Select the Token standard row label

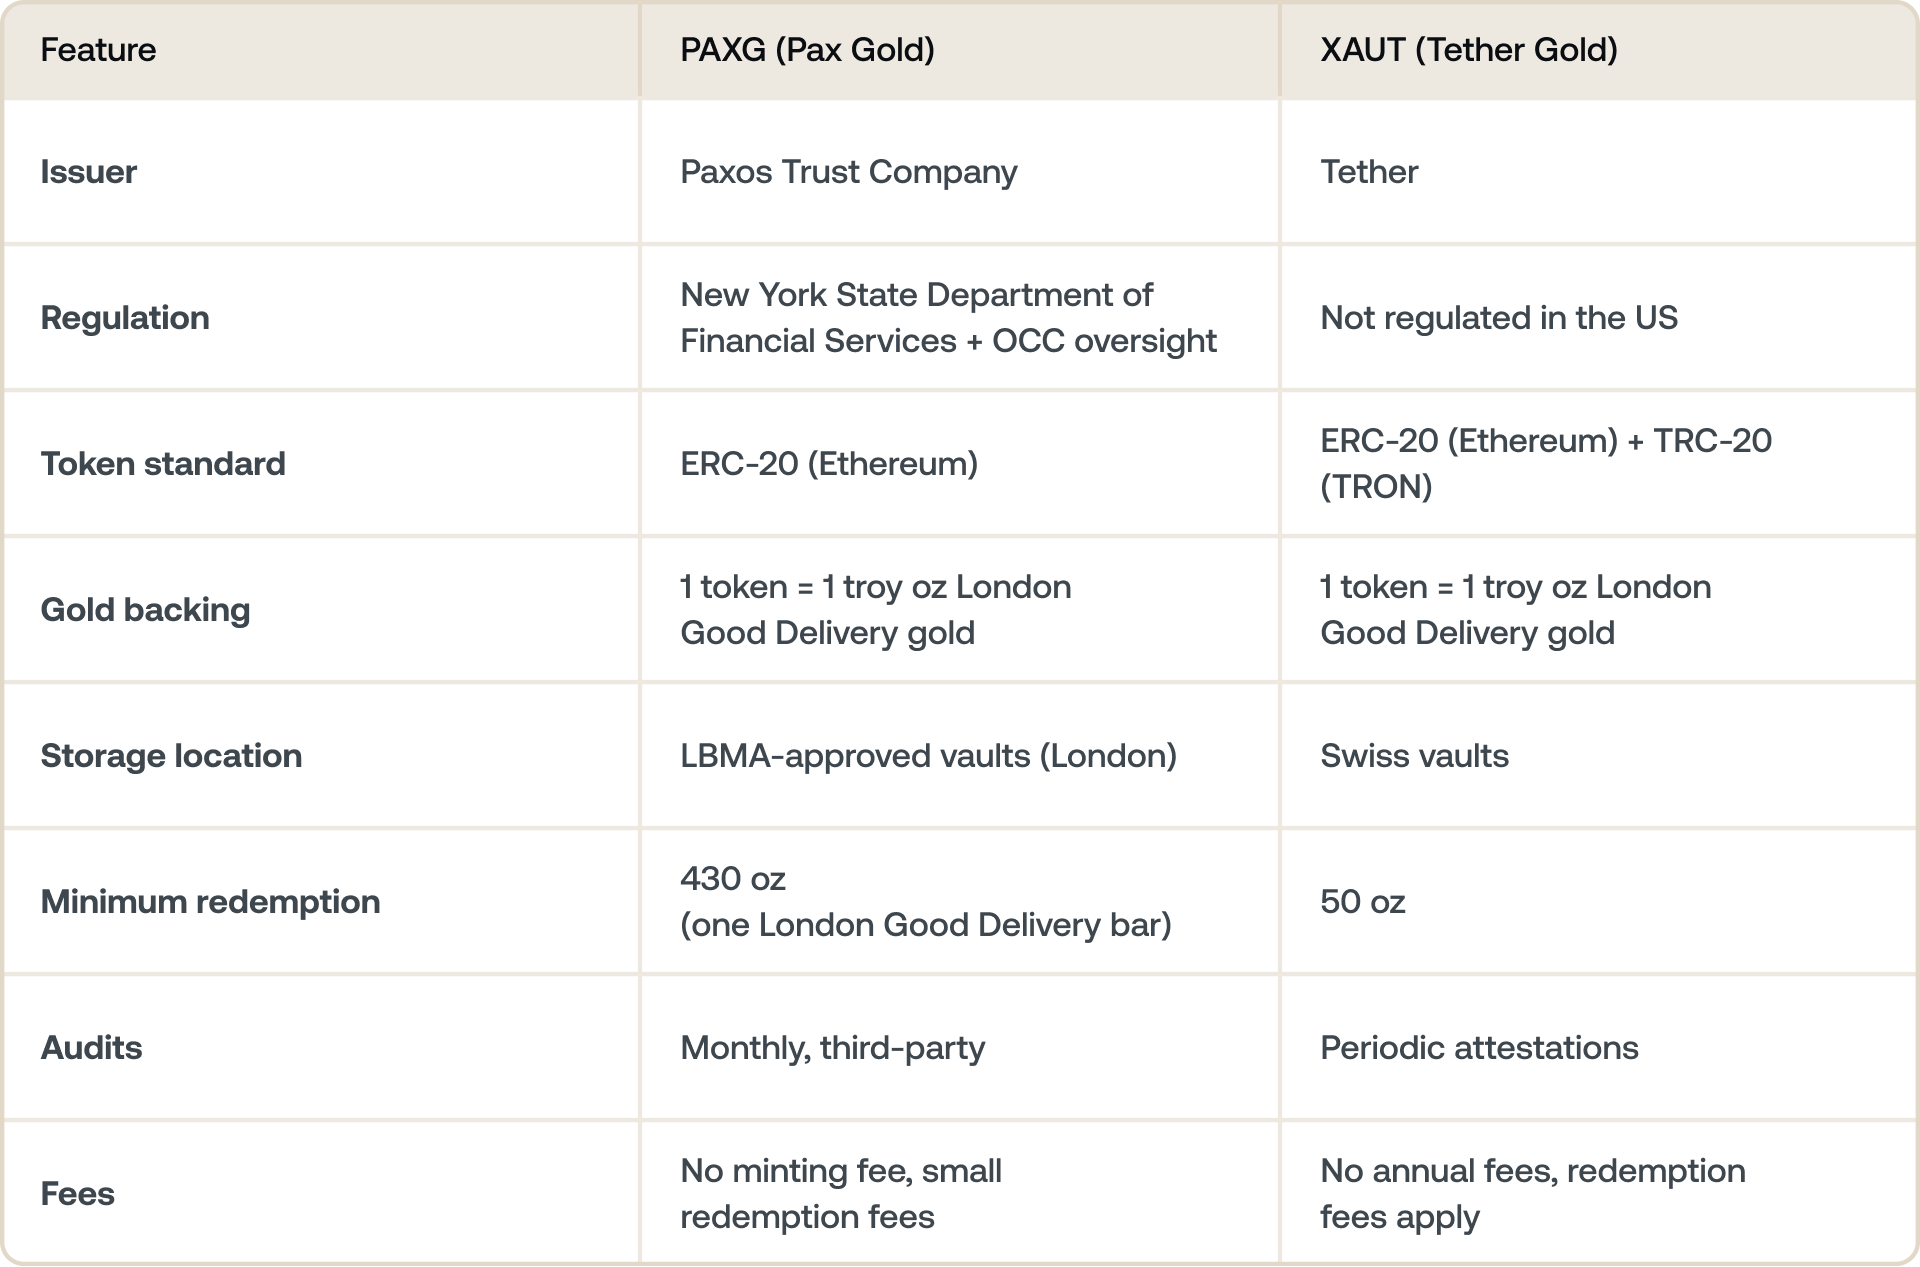[x=163, y=464]
